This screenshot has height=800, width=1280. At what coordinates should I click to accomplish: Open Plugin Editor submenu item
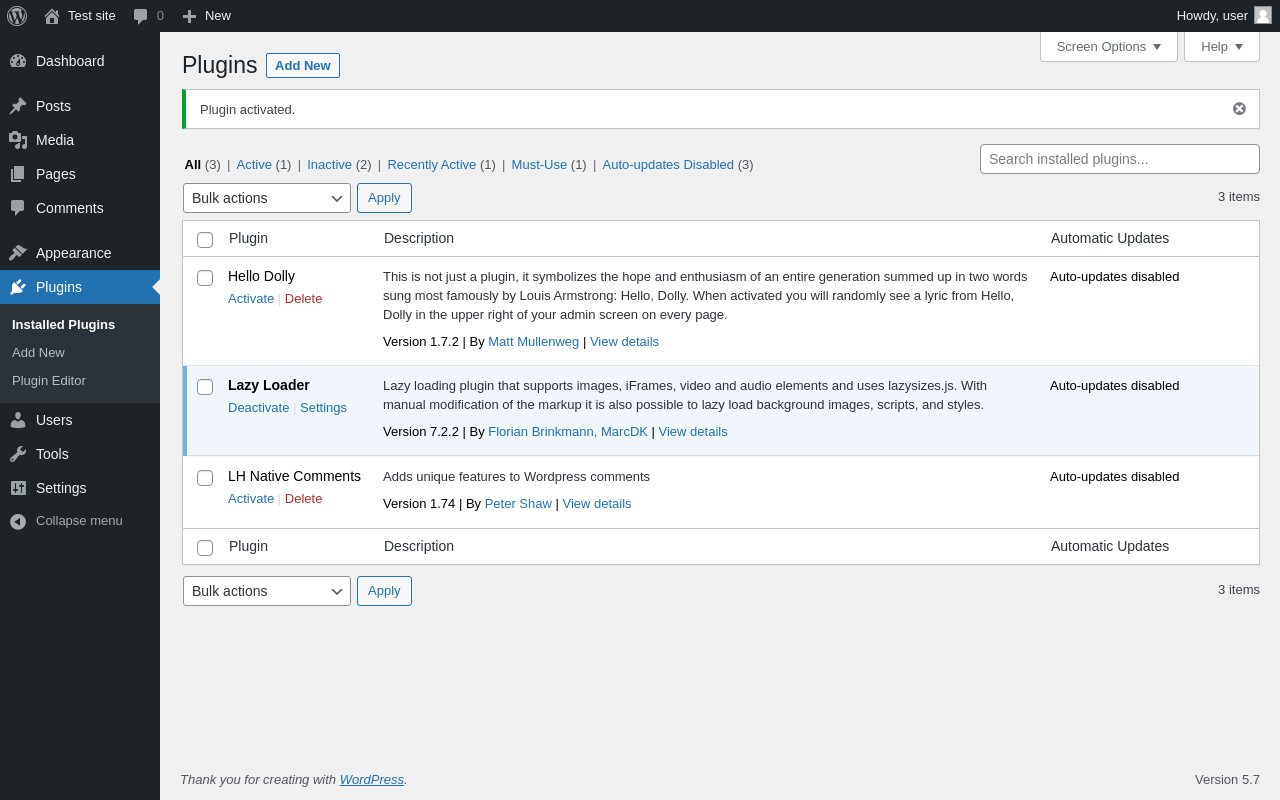49,381
